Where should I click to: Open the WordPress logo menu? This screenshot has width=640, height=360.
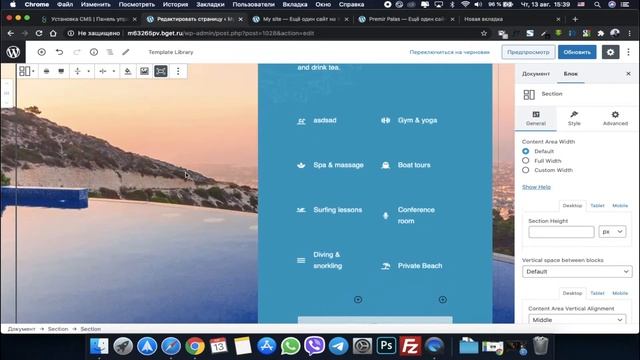(x=13, y=52)
